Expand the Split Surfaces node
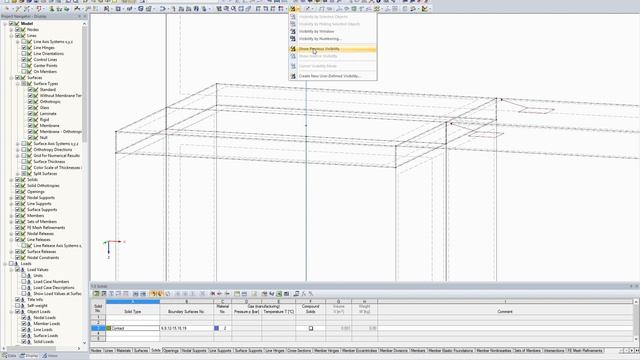This screenshot has width=640, height=360. [x=18, y=174]
